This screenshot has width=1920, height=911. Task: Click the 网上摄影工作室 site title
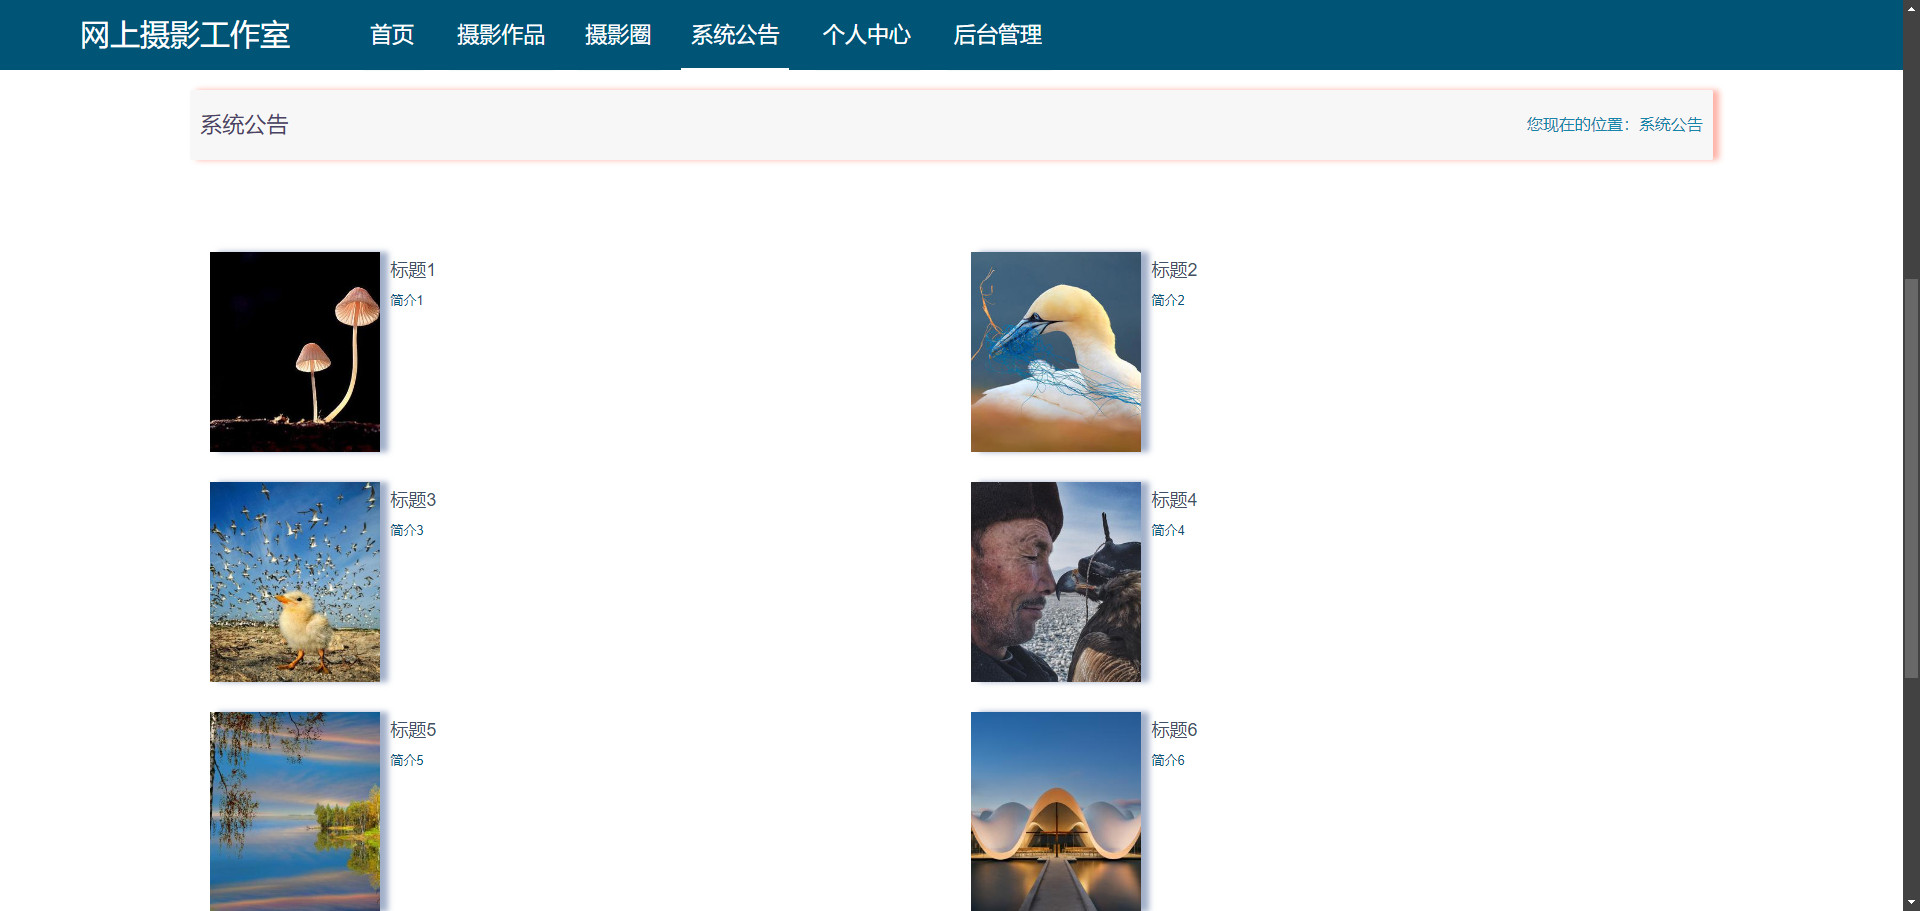pyautogui.click(x=185, y=35)
